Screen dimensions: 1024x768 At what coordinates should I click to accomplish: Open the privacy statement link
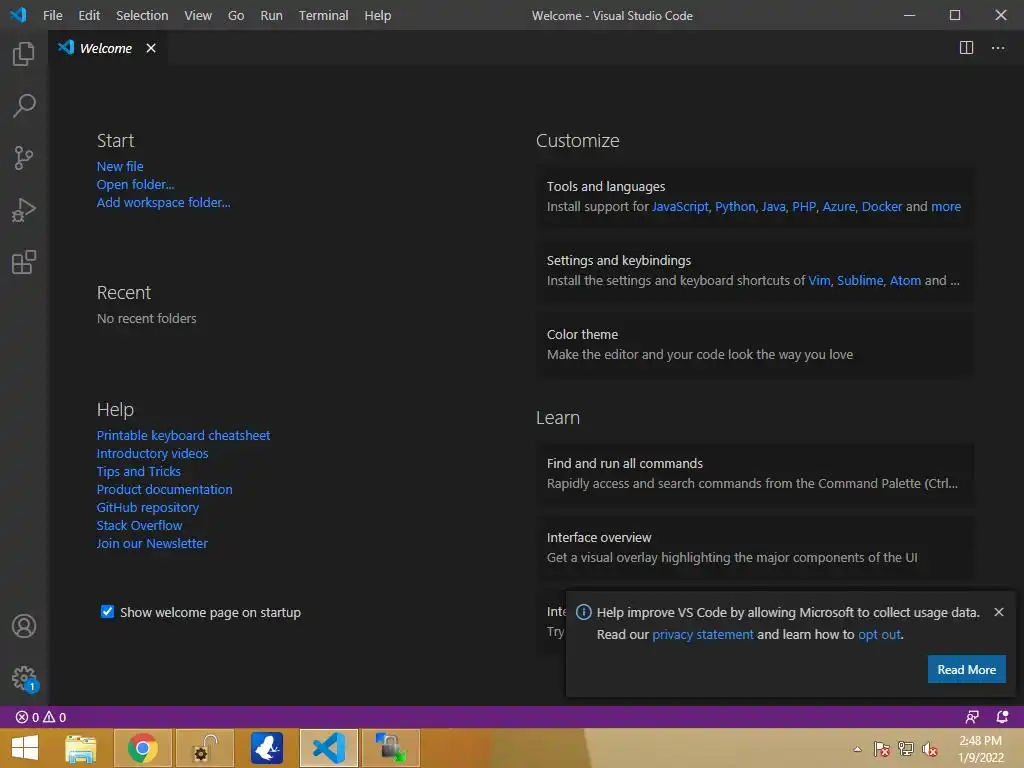click(x=703, y=635)
